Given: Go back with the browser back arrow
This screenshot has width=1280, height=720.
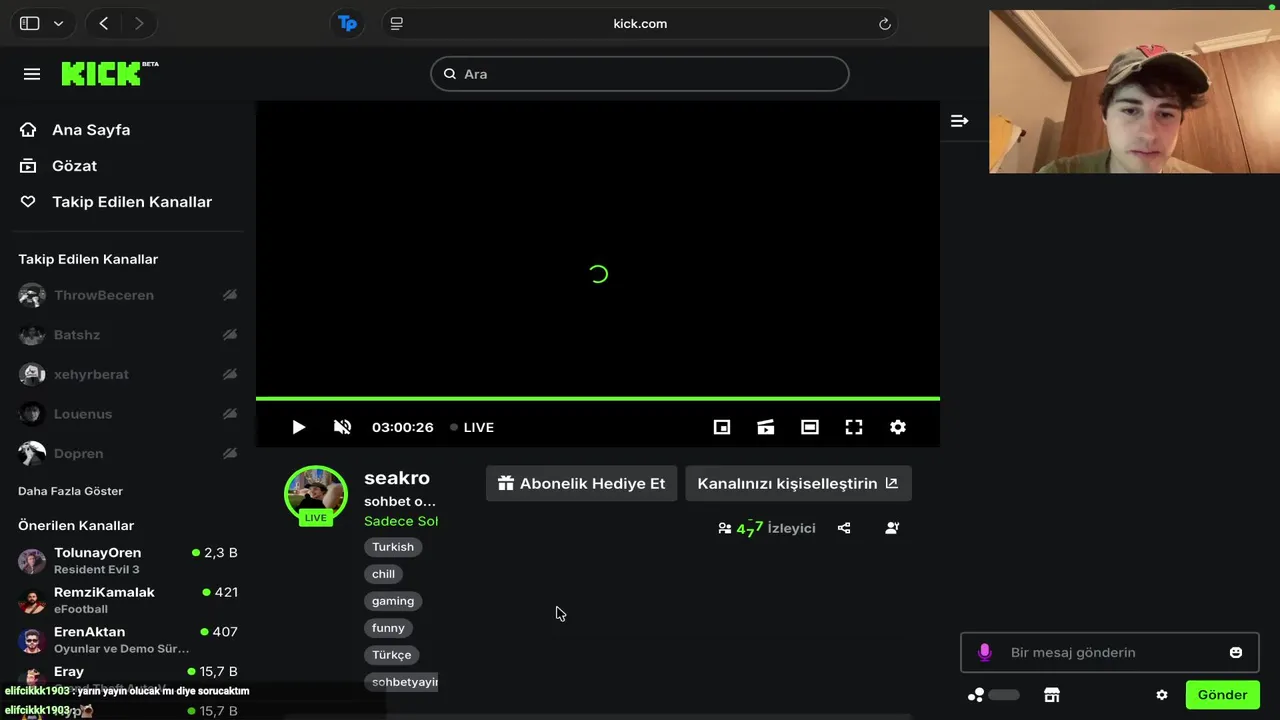Looking at the screenshot, I should coord(104,23).
